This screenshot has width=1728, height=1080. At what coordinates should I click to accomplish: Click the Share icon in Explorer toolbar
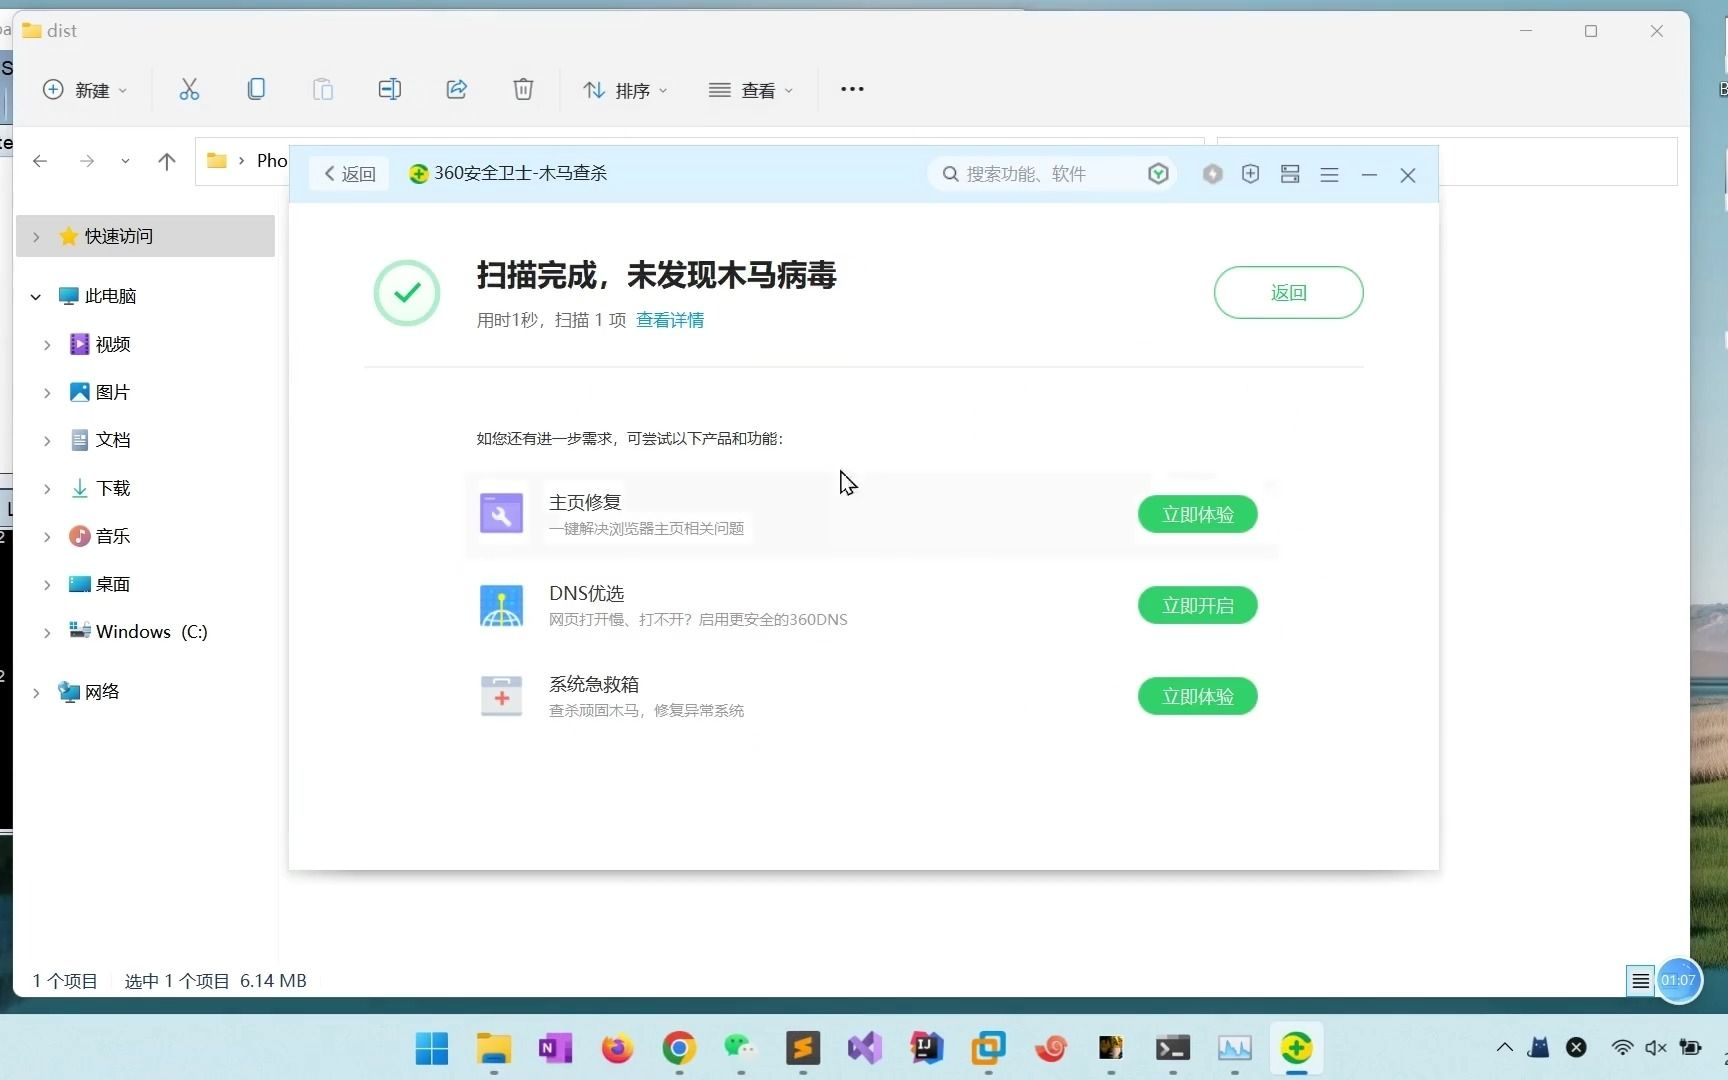click(456, 90)
